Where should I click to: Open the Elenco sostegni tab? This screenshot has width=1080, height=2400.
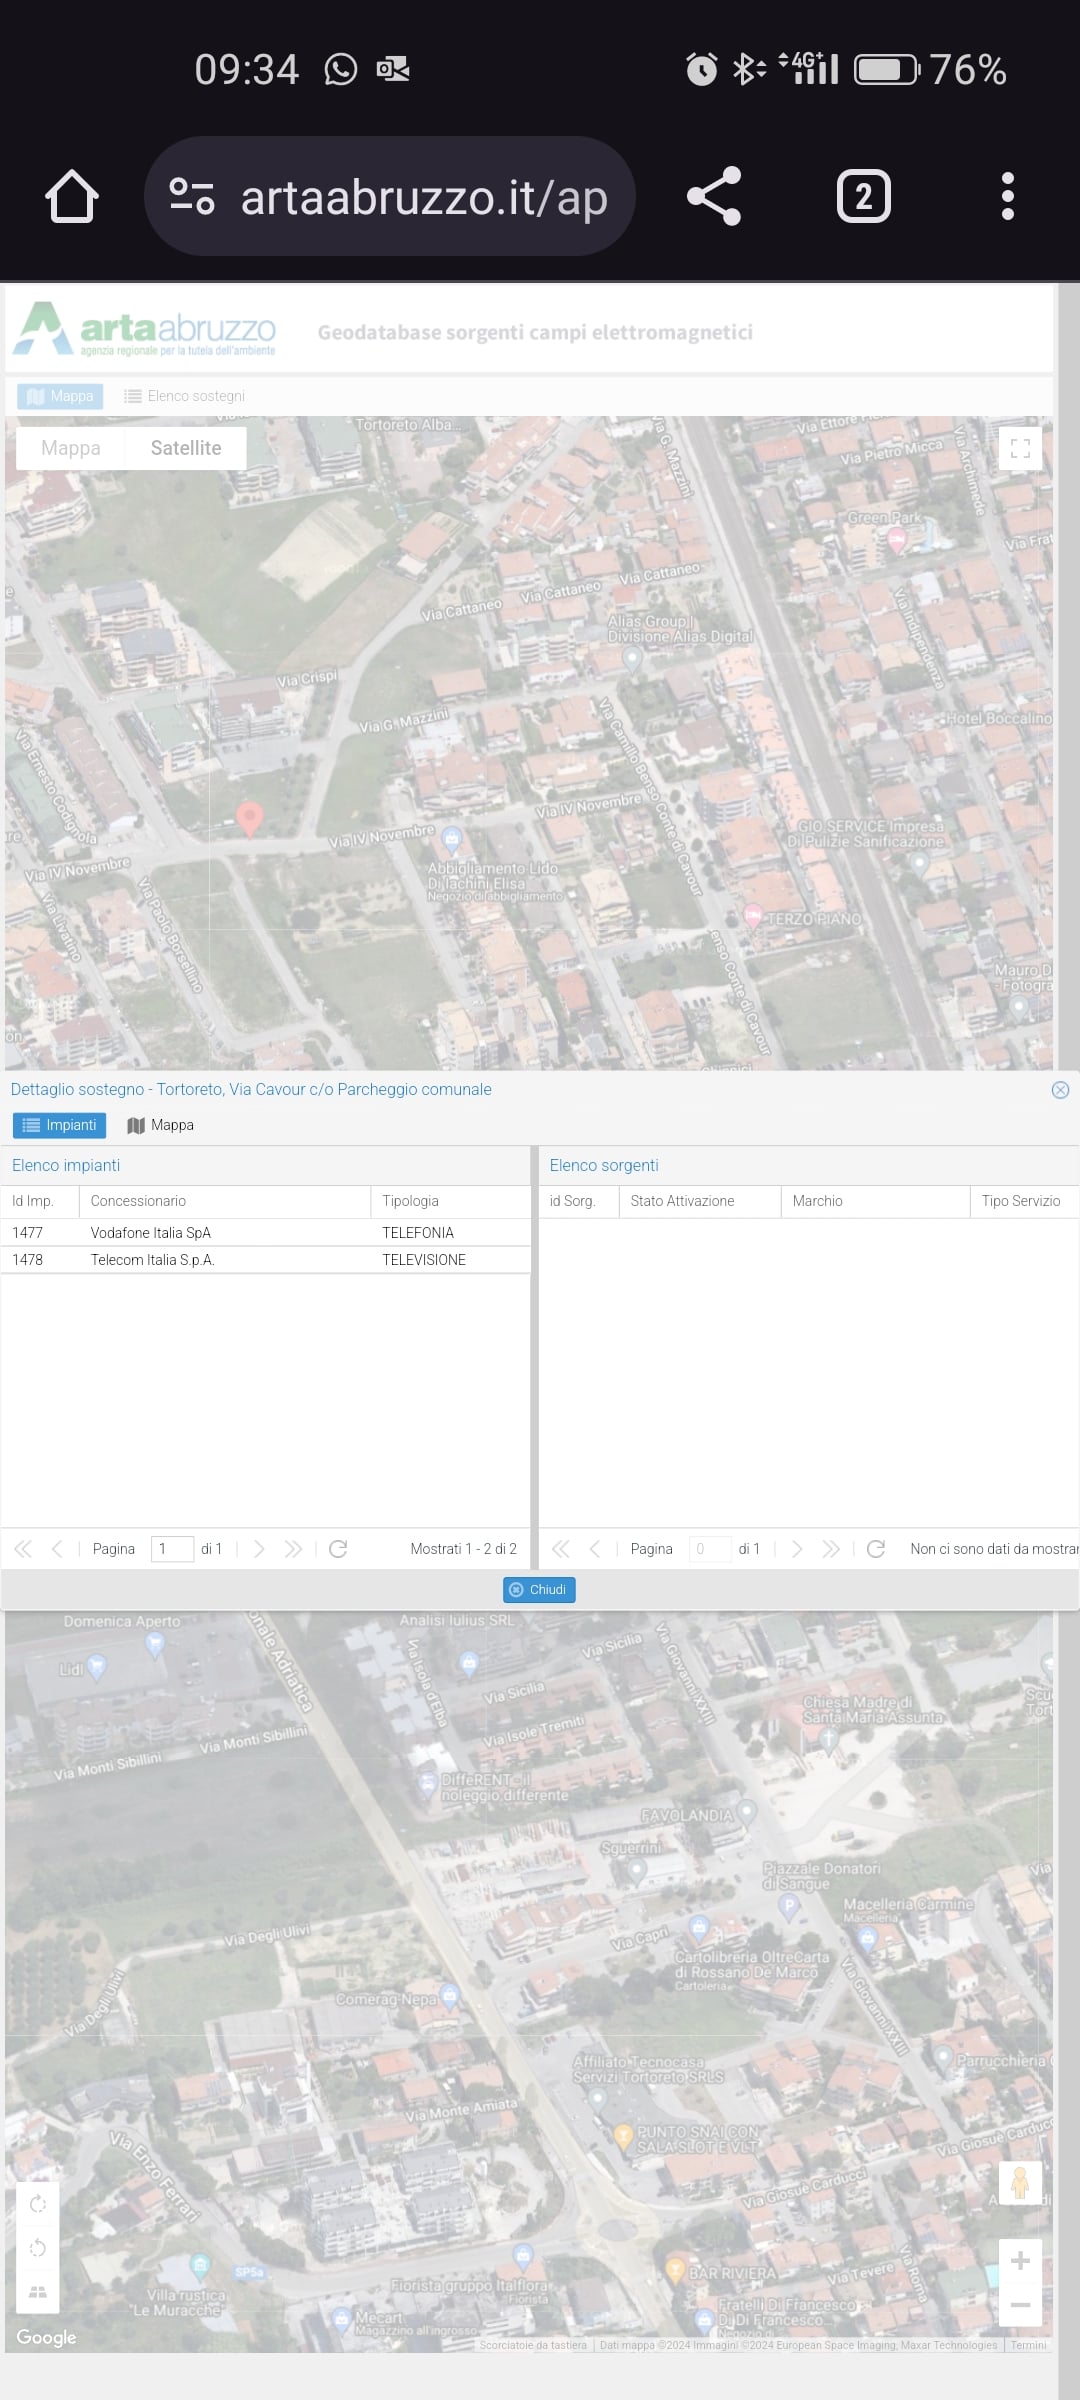point(185,396)
